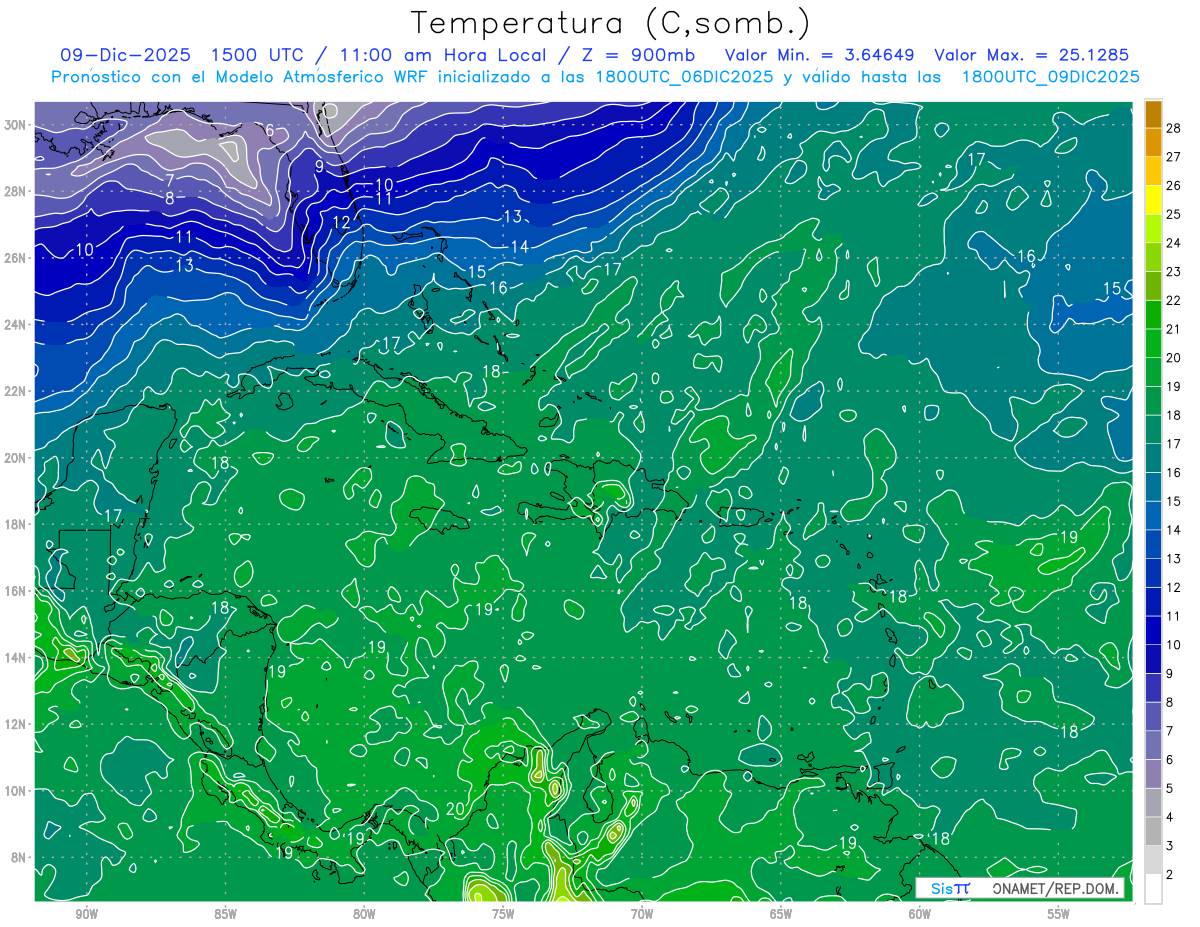This screenshot has width=1200, height=927.
Task: Click the 'Valor Max. = 25.1285' text
Action: pos(1032,55)
